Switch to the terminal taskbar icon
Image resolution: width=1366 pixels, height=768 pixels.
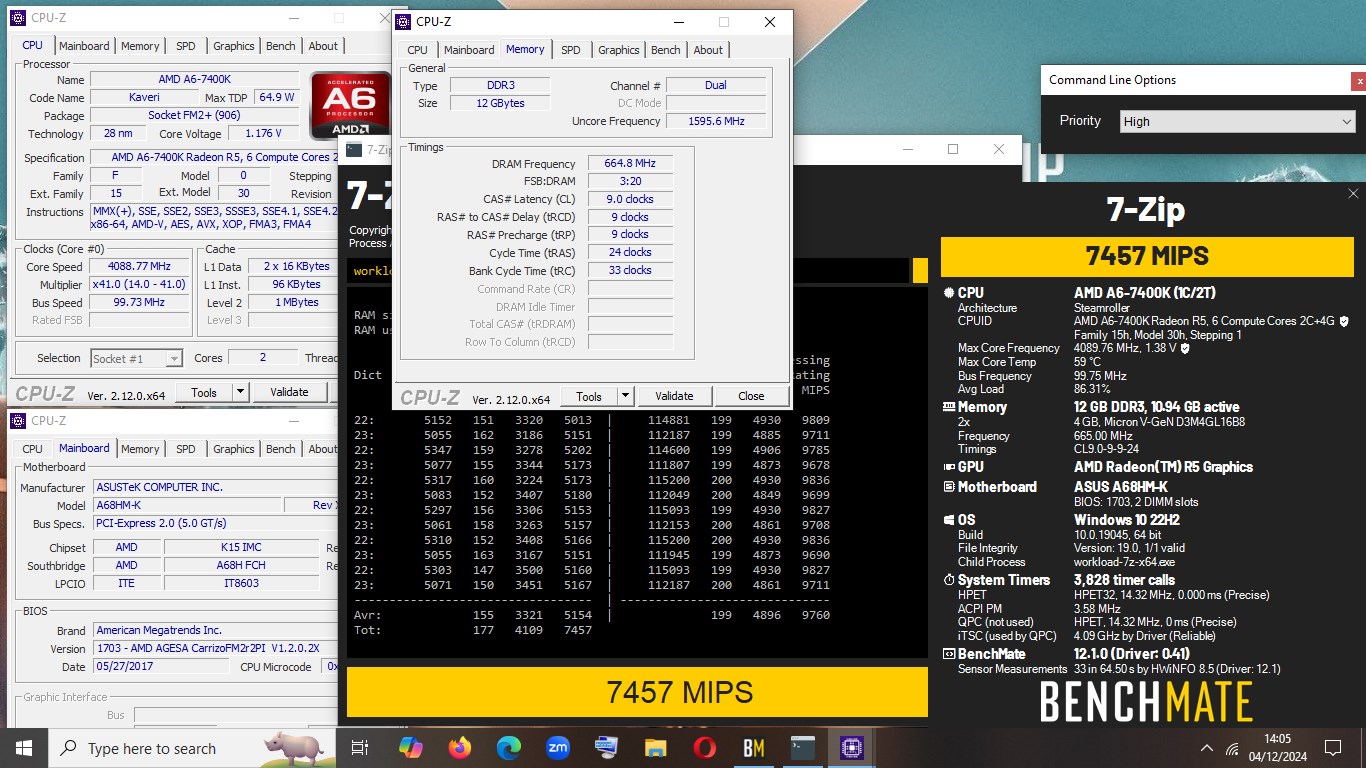[x=802, y=747]
